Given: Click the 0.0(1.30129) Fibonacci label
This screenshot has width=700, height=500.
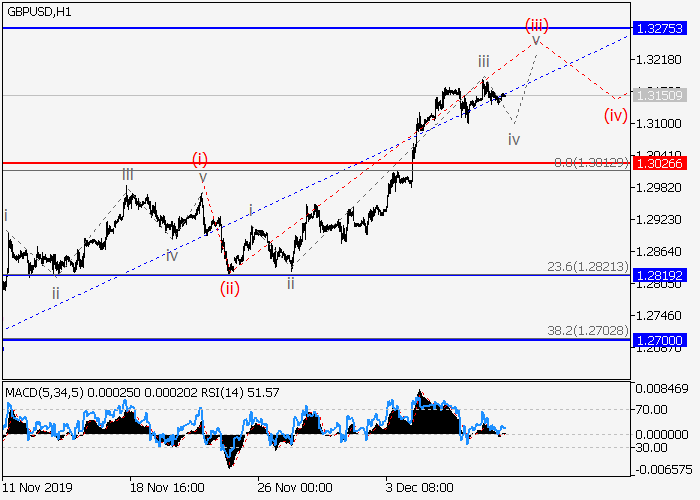Looking at the screenshot, I should [592, 160].
